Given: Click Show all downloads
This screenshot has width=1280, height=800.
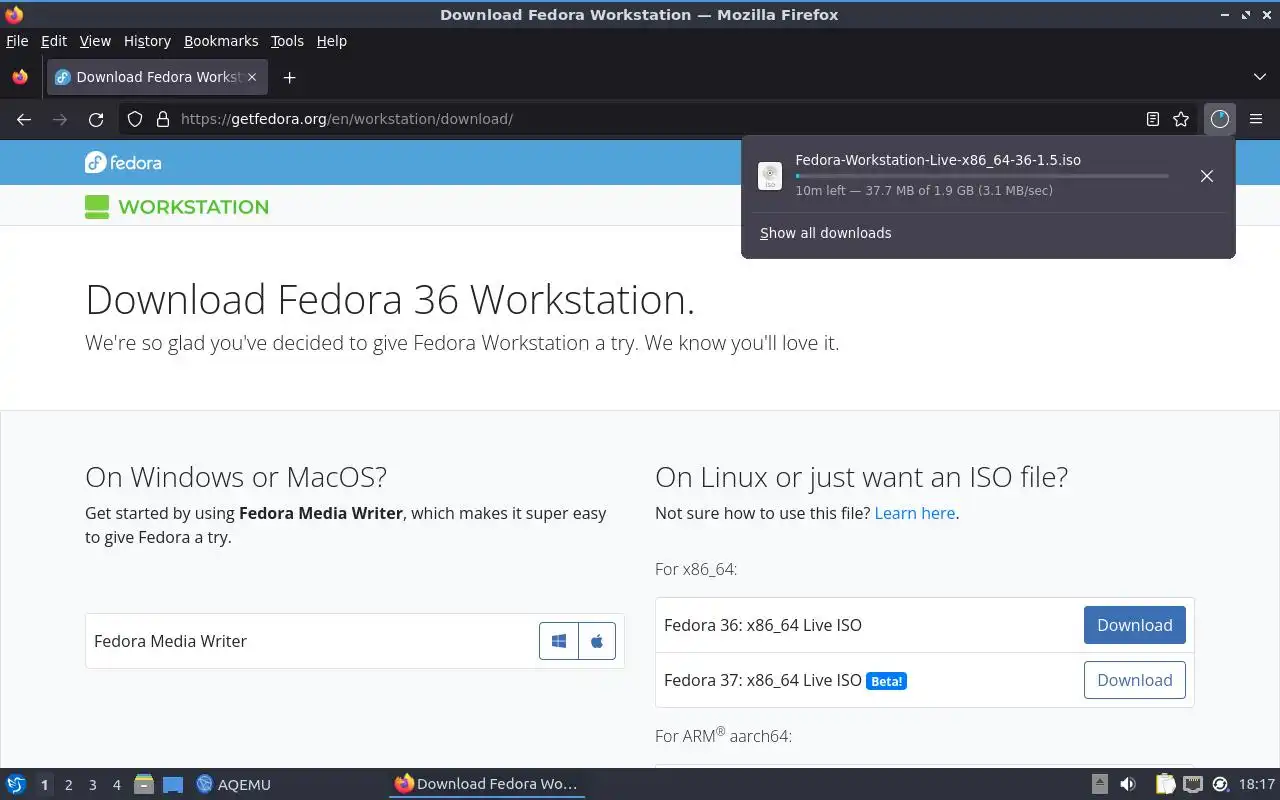Looking at the screenshot, I should pyautogui.click(x=825, y=233).
